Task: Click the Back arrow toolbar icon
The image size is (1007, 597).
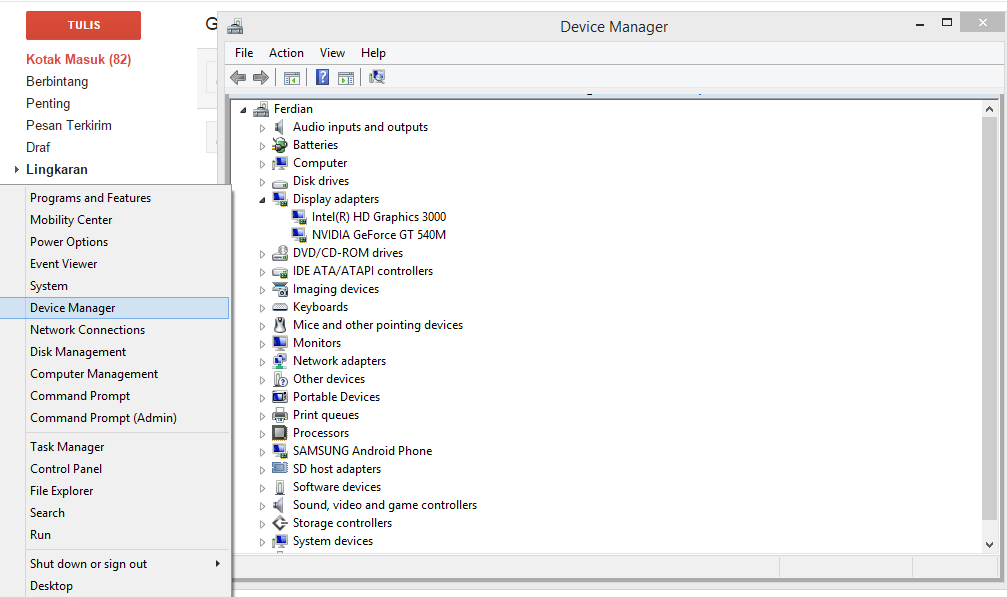Action: coord(238,78)
